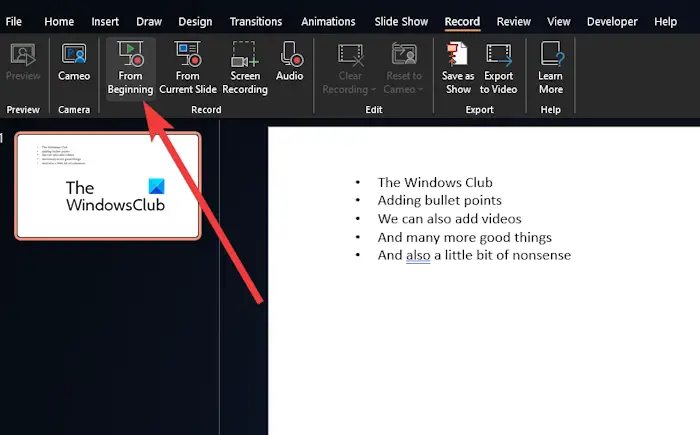Open the Review tab
The image size is (700, 435).
[x=513, y=21]
